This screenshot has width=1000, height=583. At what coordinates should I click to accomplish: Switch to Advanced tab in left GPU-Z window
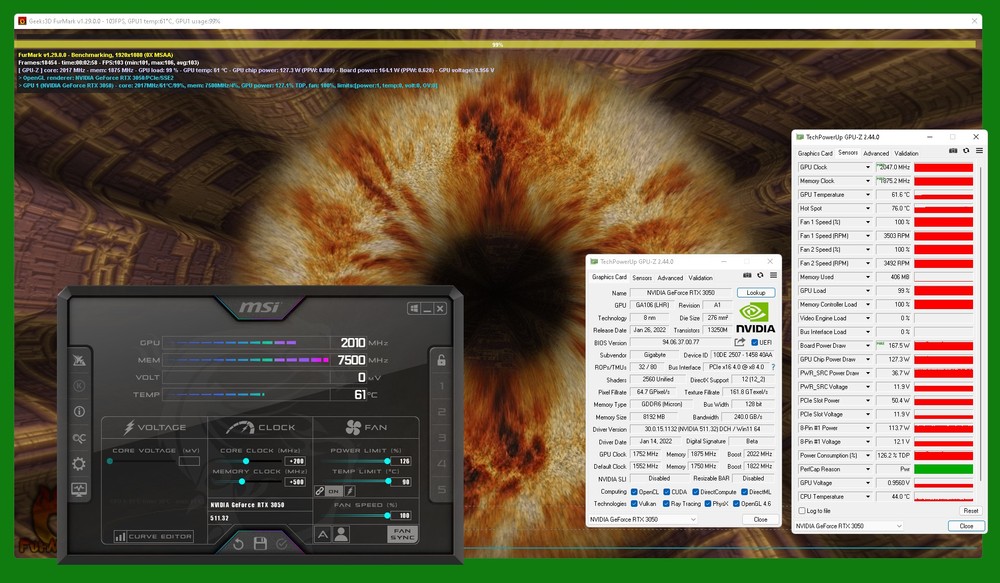coord(670,278)
